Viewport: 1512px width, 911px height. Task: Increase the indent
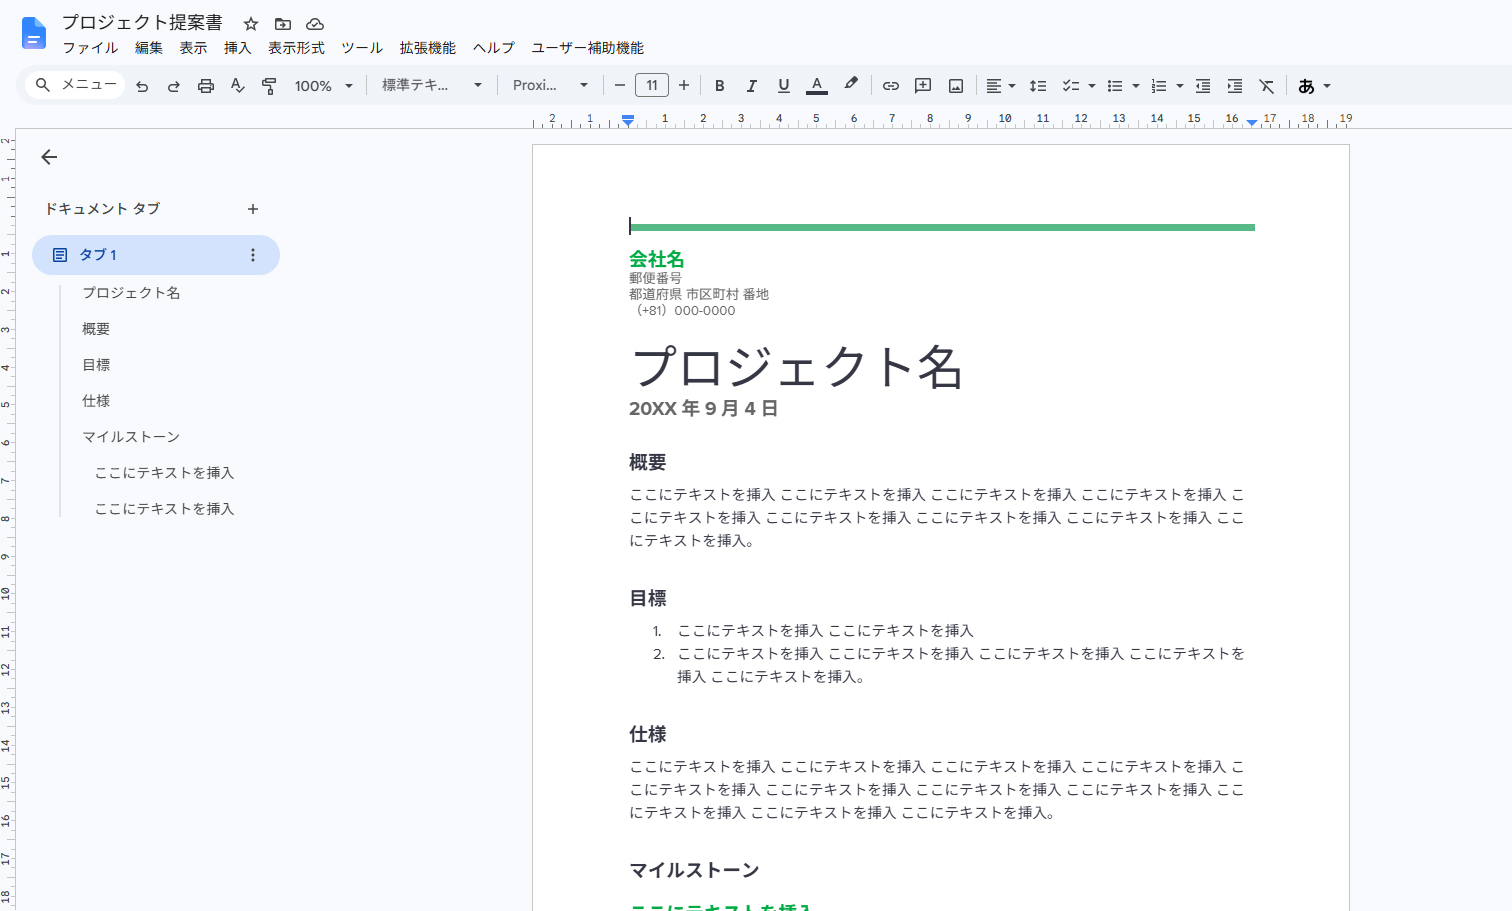click(1235, 86)
